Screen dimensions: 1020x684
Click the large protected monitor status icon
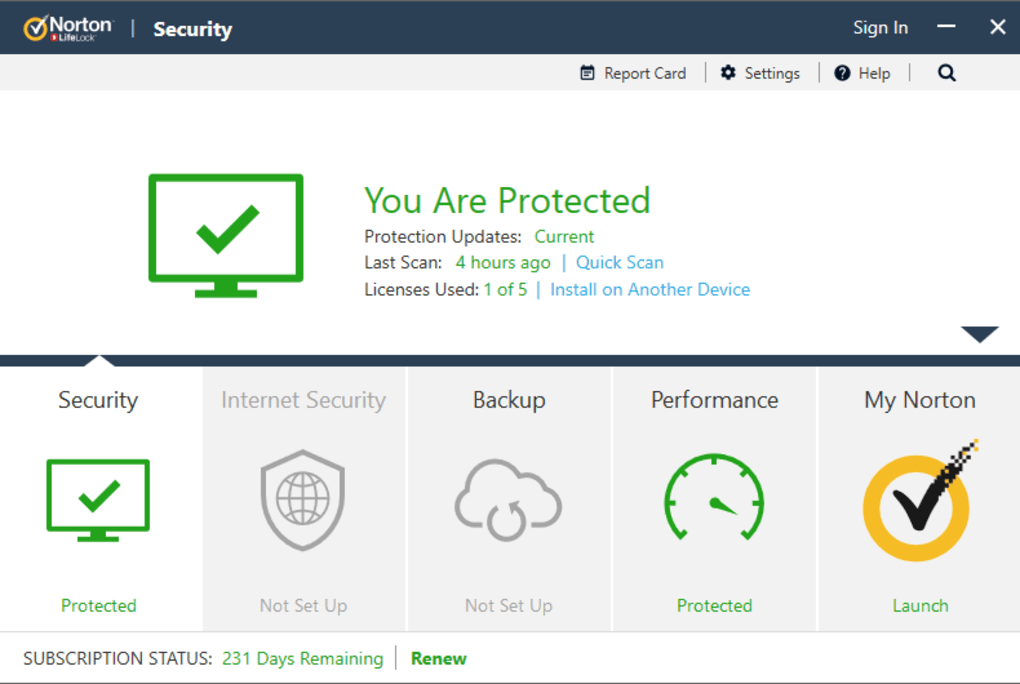click(x=226, y=235)
